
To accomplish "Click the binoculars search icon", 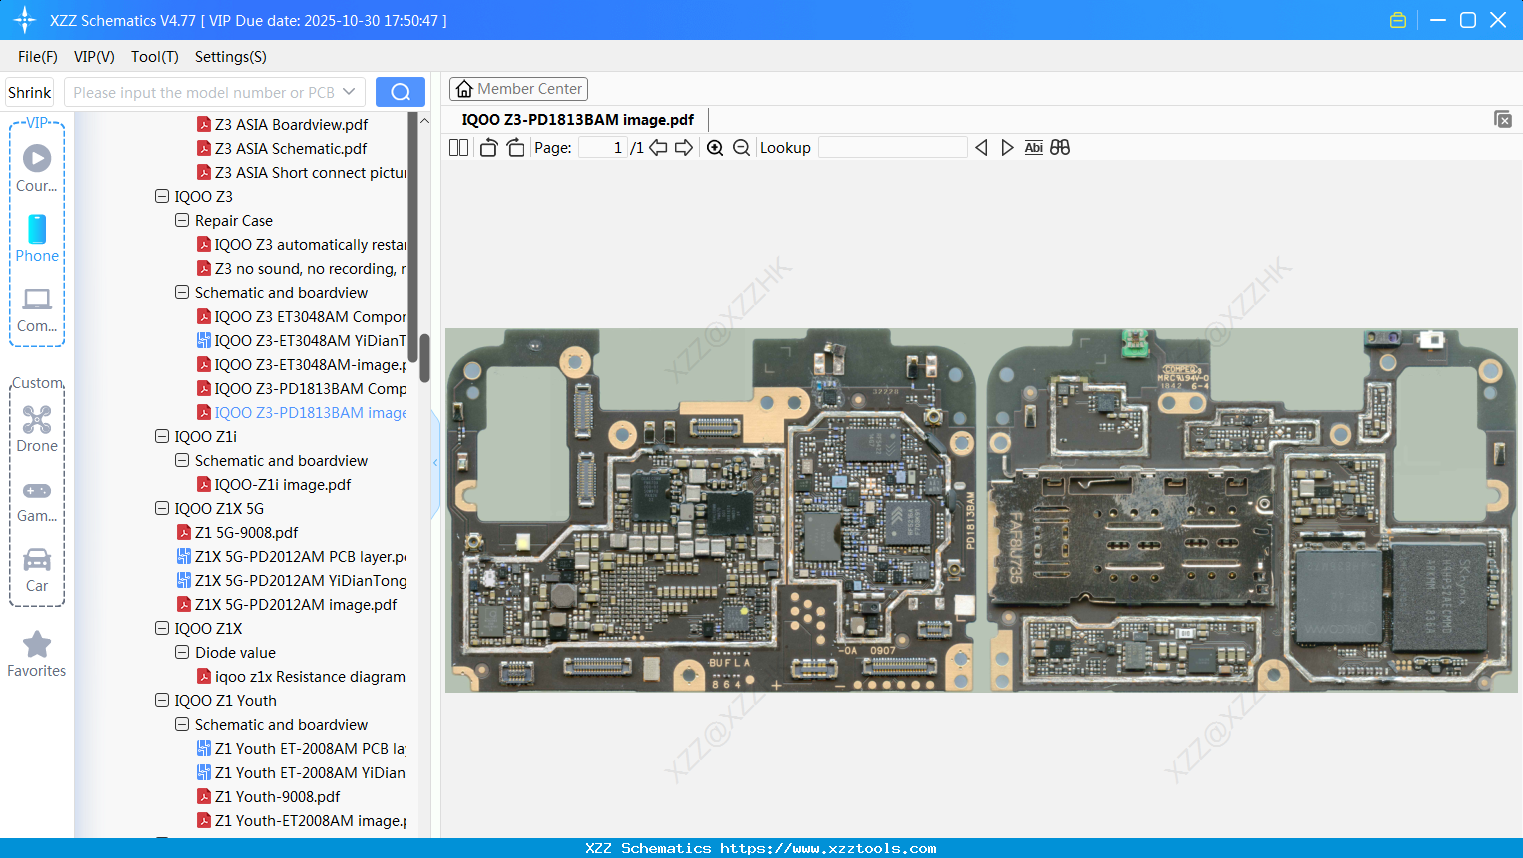I will pyautogui.click(x=1059, y=147).
